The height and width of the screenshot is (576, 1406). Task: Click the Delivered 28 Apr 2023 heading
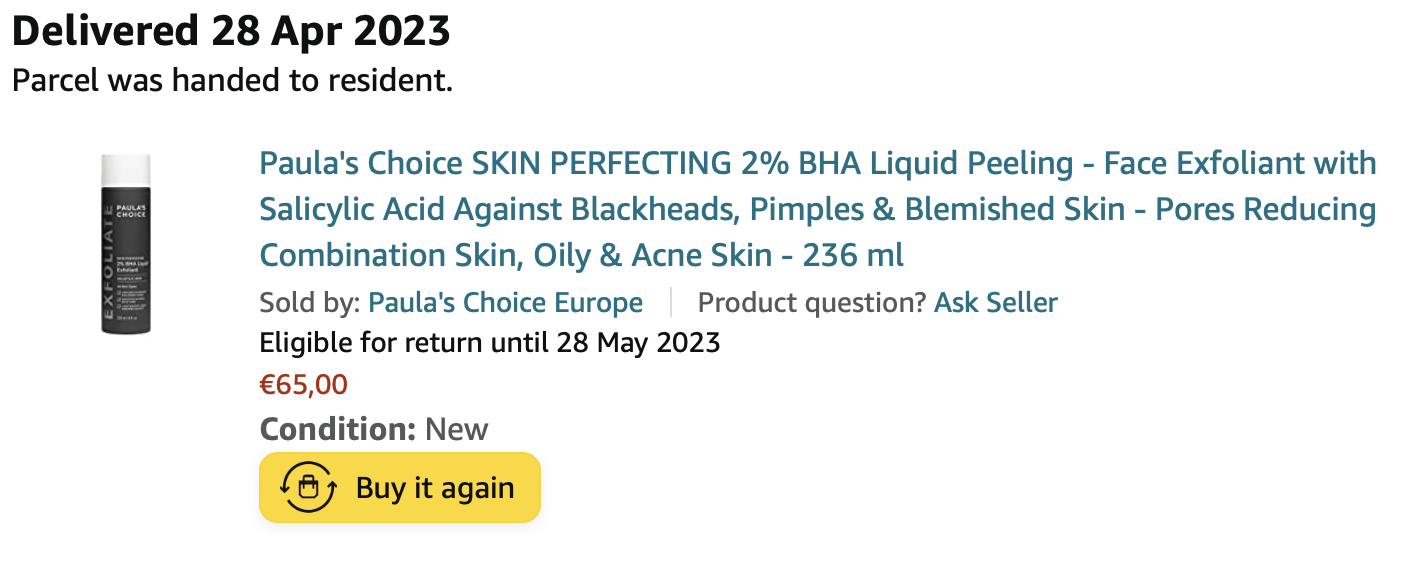coord(231,32)
